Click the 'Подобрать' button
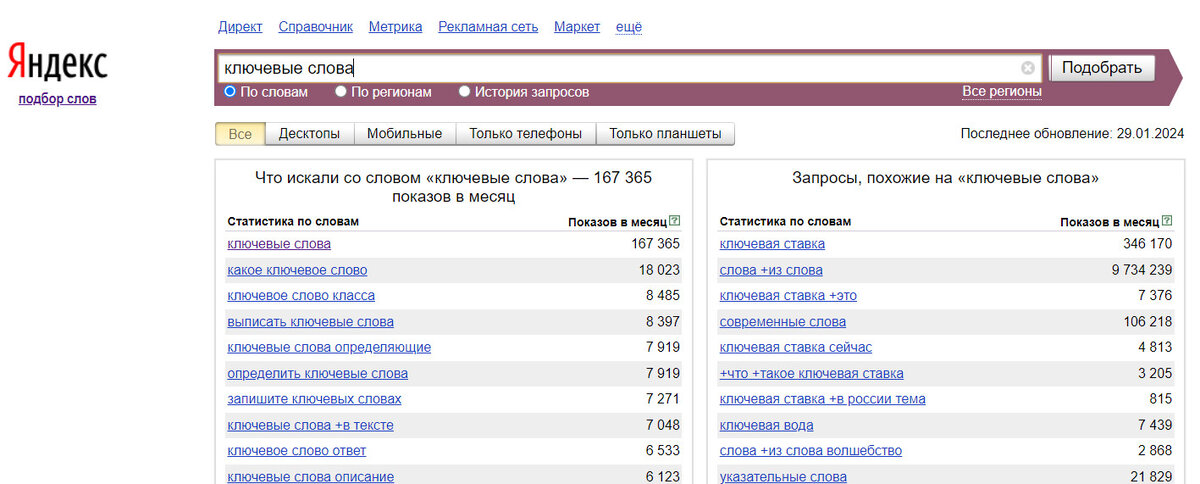 [x=1102, y=68]
